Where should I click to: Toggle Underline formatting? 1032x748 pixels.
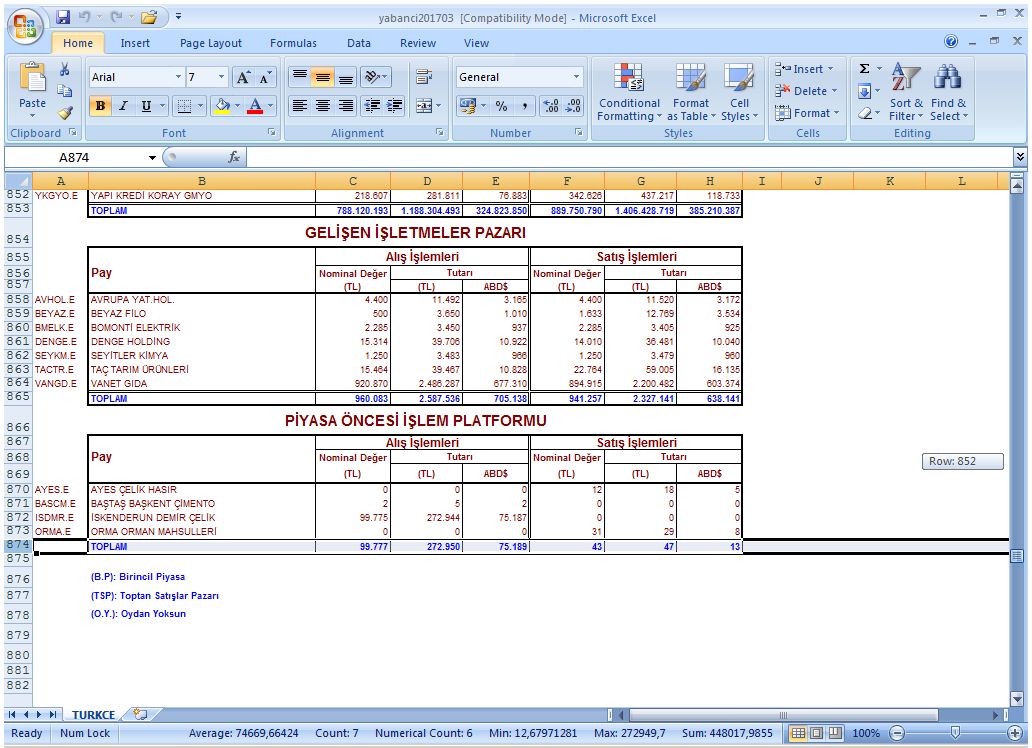(x=146, y=105)
